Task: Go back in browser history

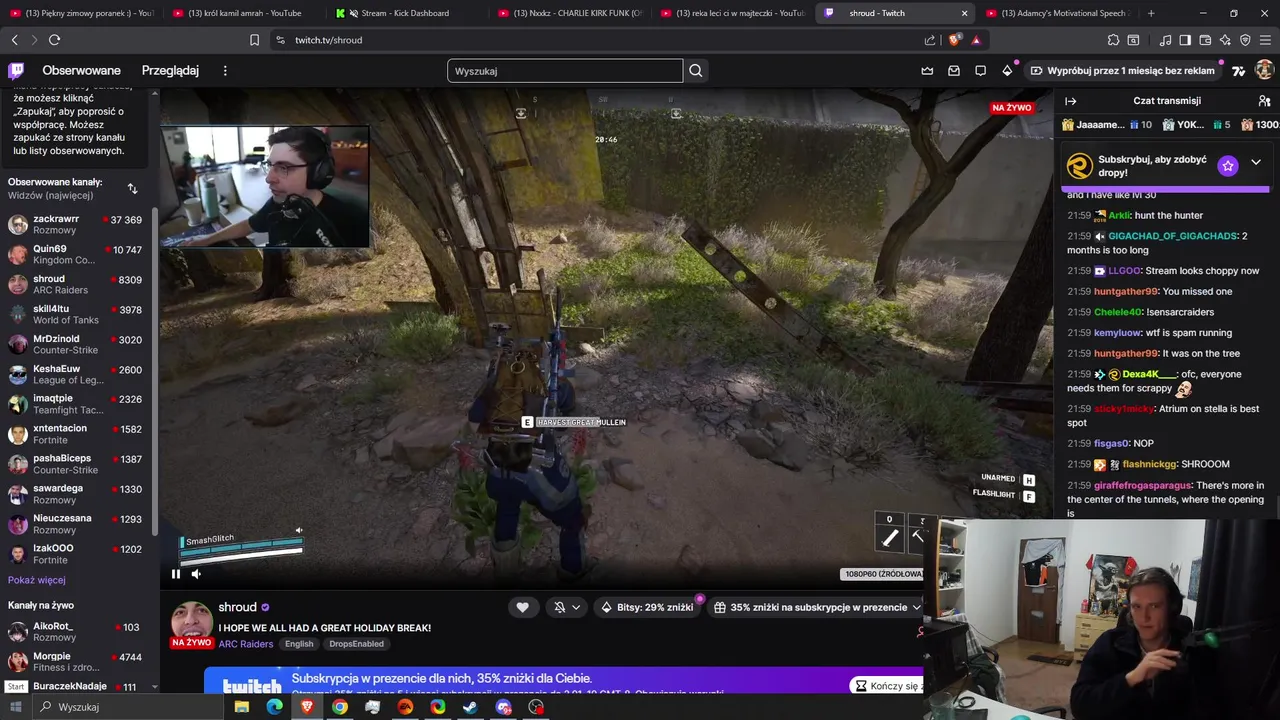Action: [14, 40]
